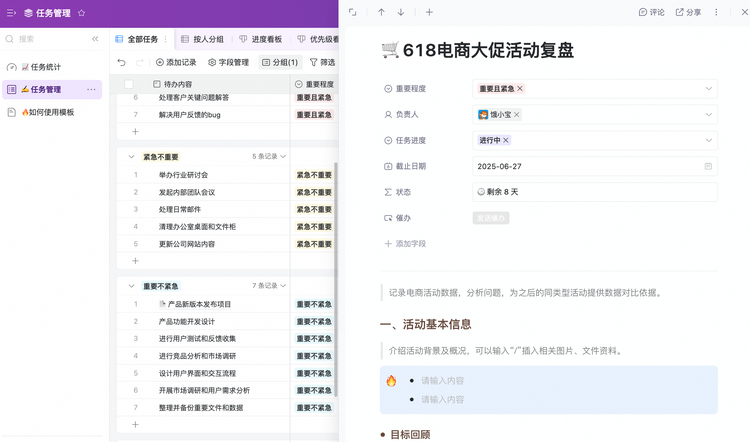This screenshot has width=750, height=442.
Task: Click the table vertical scrollbar
Action: tap(336, 280)
